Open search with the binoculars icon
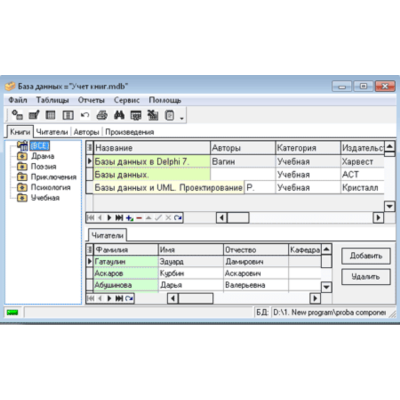The width and height of the screenshot is (400, 400). point(119,115)
